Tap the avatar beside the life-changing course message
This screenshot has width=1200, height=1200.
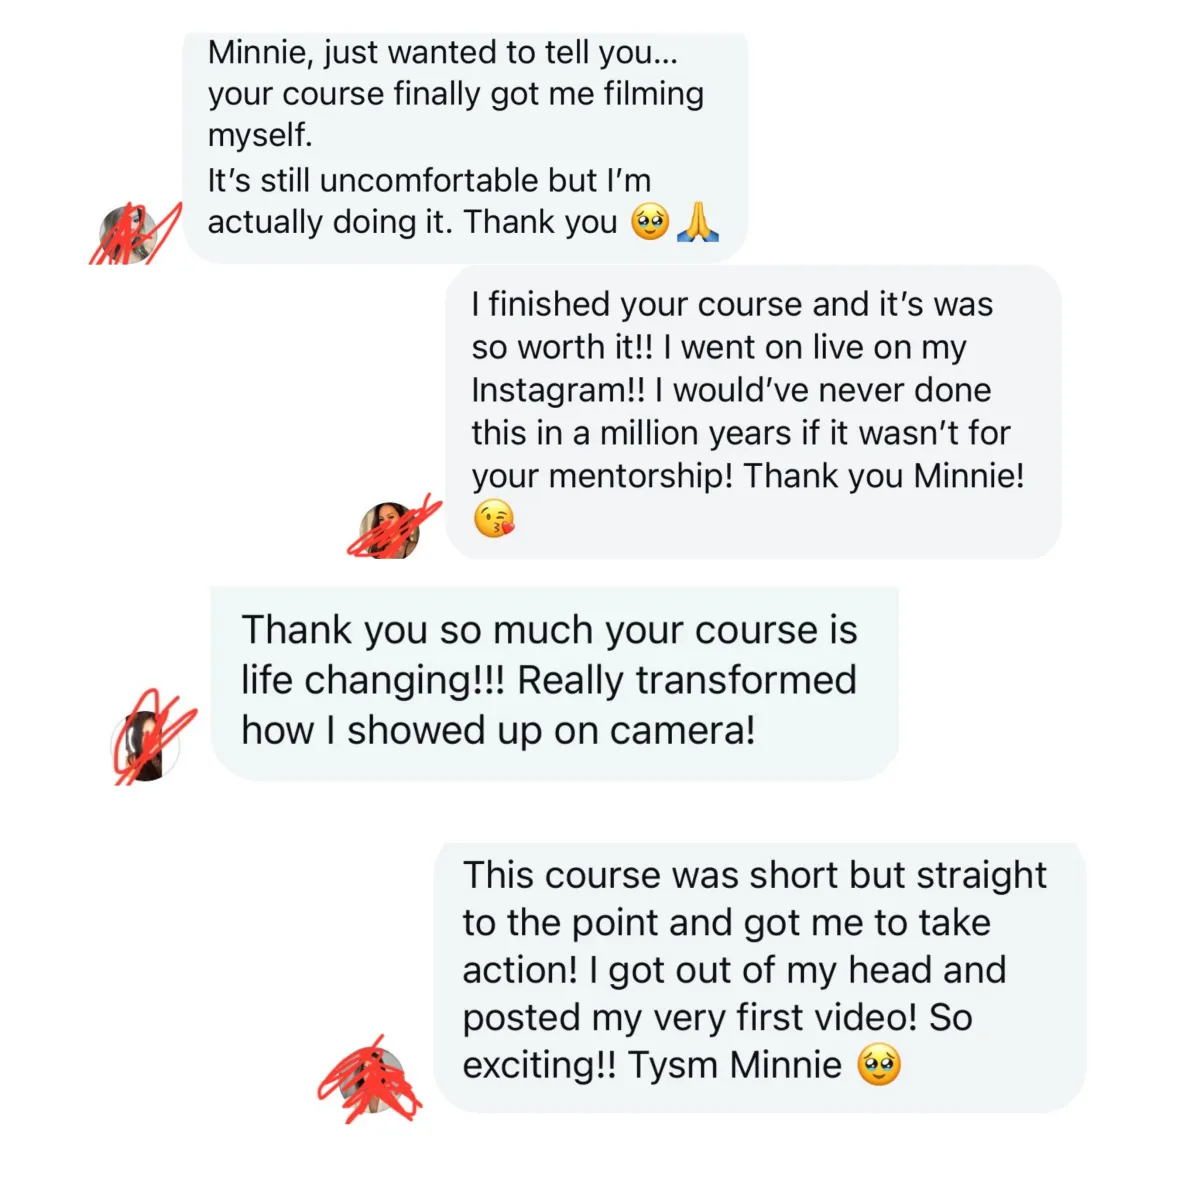click(146, 744)
